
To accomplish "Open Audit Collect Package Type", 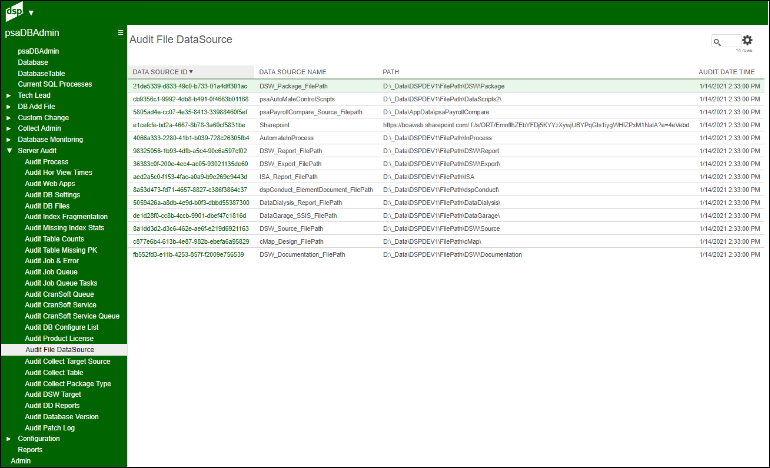I will [68, 384].
